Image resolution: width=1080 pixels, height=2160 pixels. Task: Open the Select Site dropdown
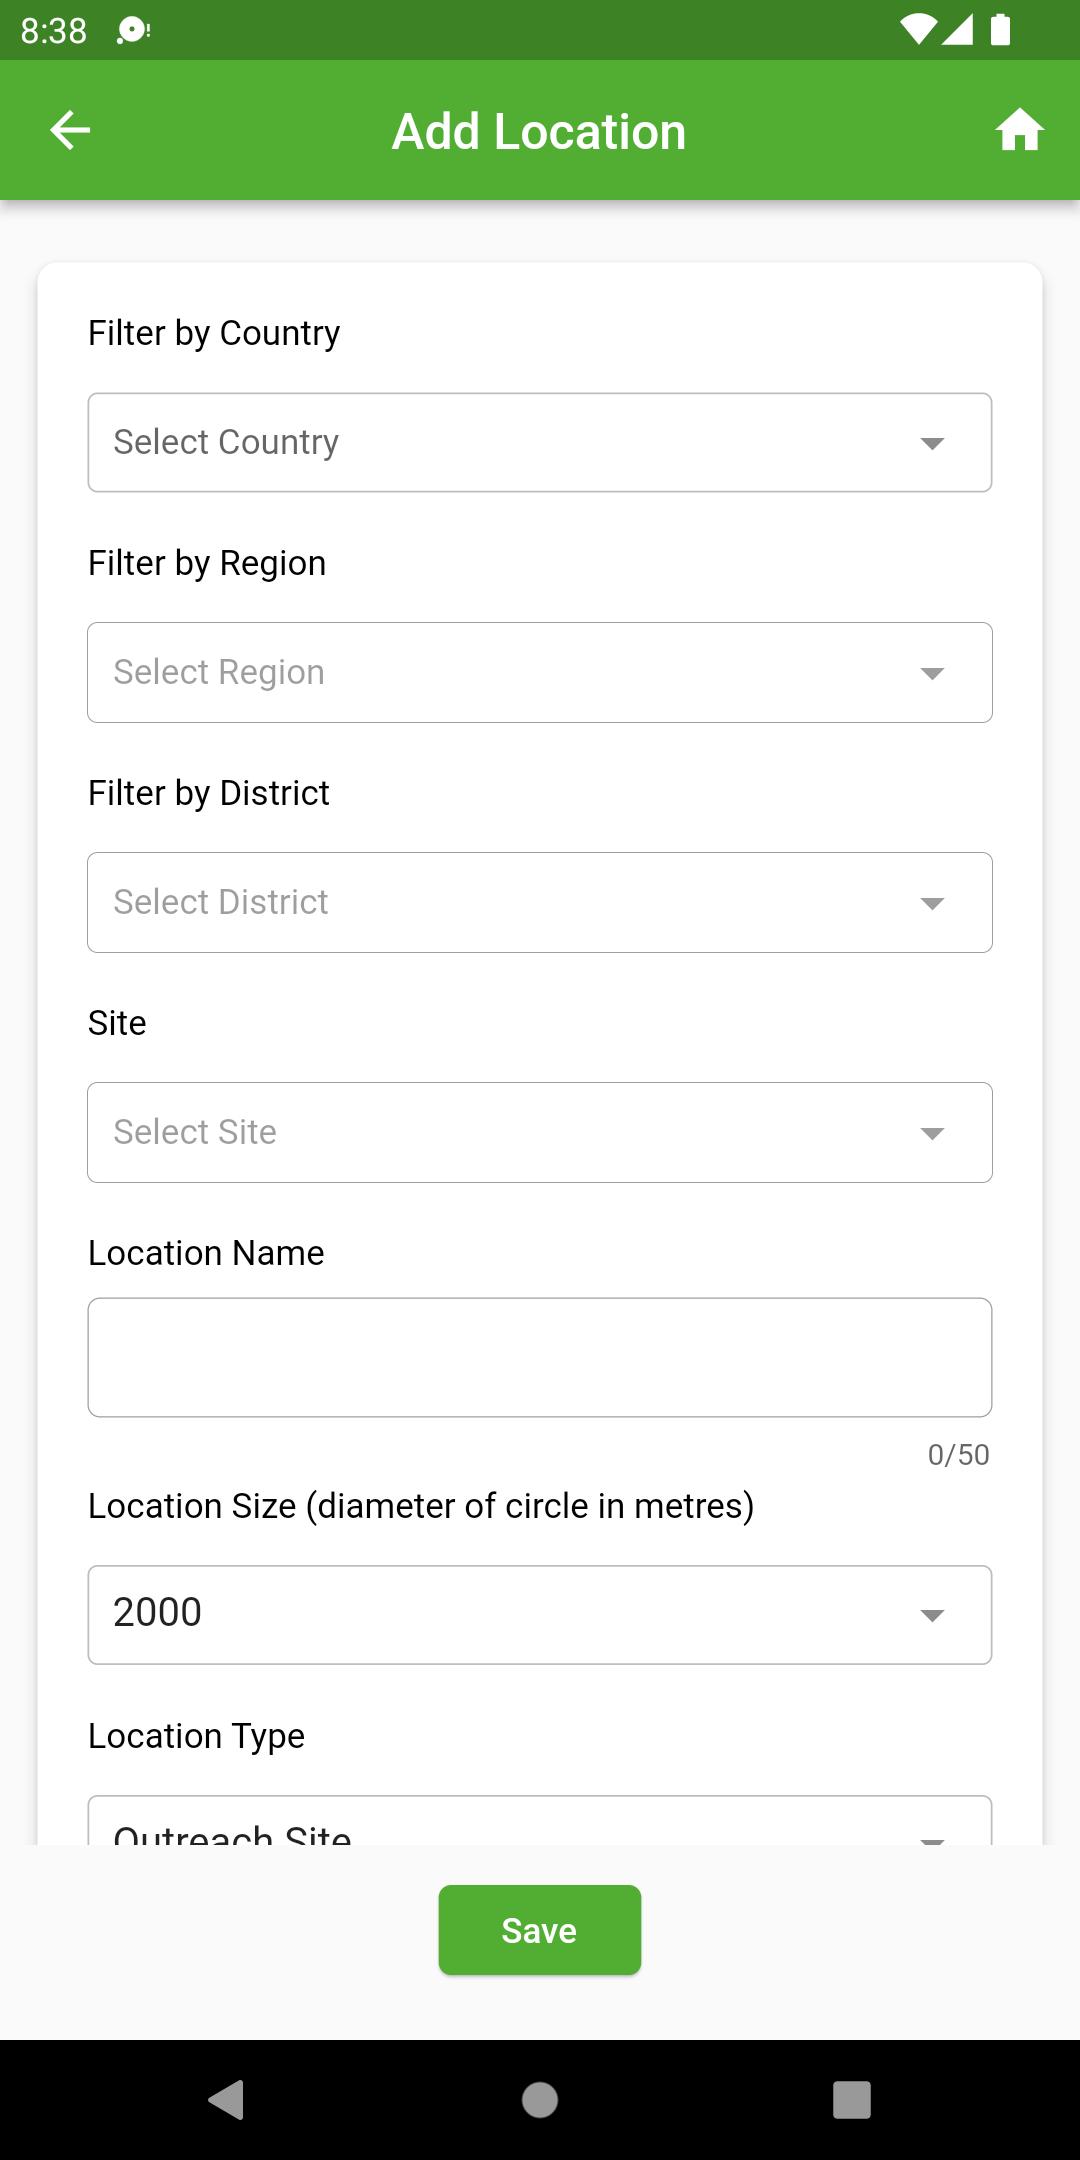coord(540,1132)
